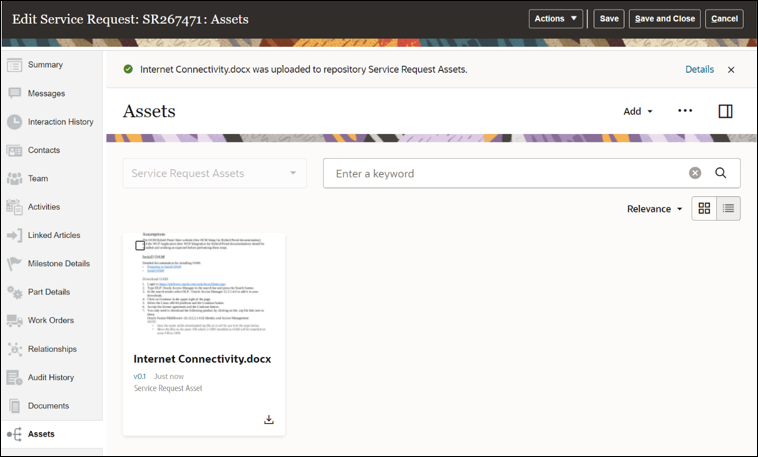Click the v0.1 version link
Image resolution: width=758 pixels, height=457 pixels.
click(139, 376)
